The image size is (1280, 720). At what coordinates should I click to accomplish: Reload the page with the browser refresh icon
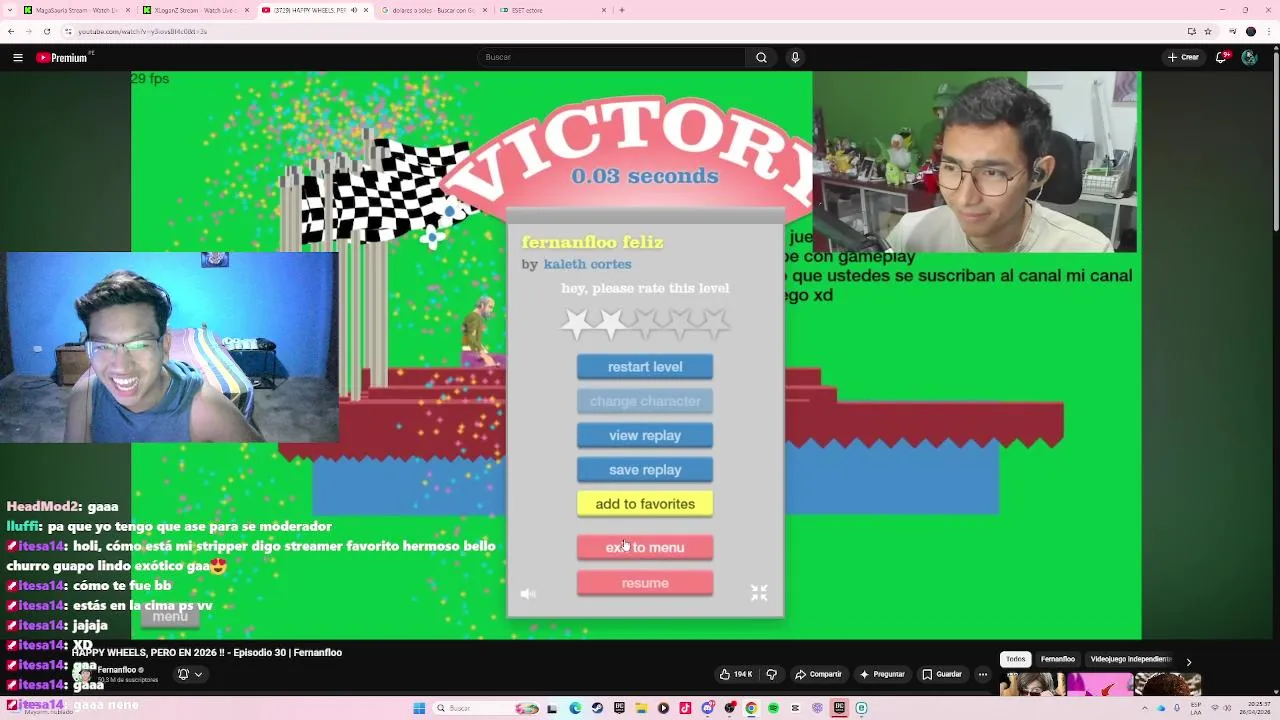46,31
